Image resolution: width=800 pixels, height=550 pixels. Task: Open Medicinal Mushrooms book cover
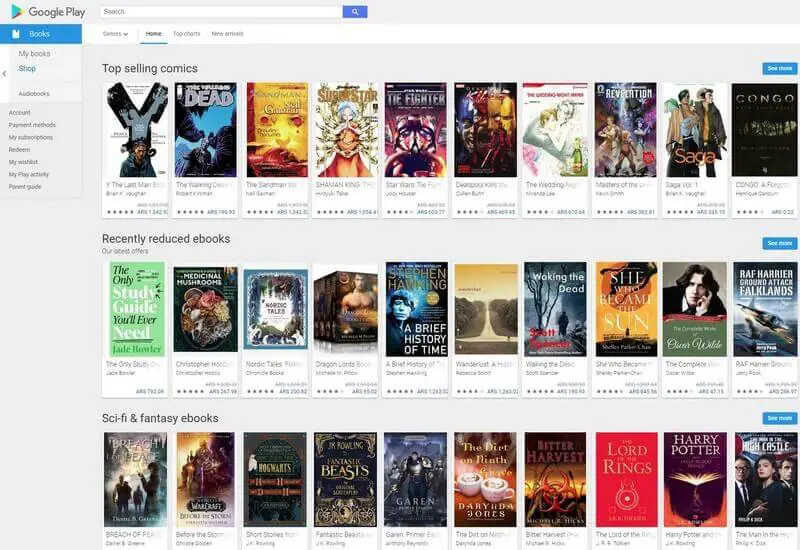pos(205,309)
